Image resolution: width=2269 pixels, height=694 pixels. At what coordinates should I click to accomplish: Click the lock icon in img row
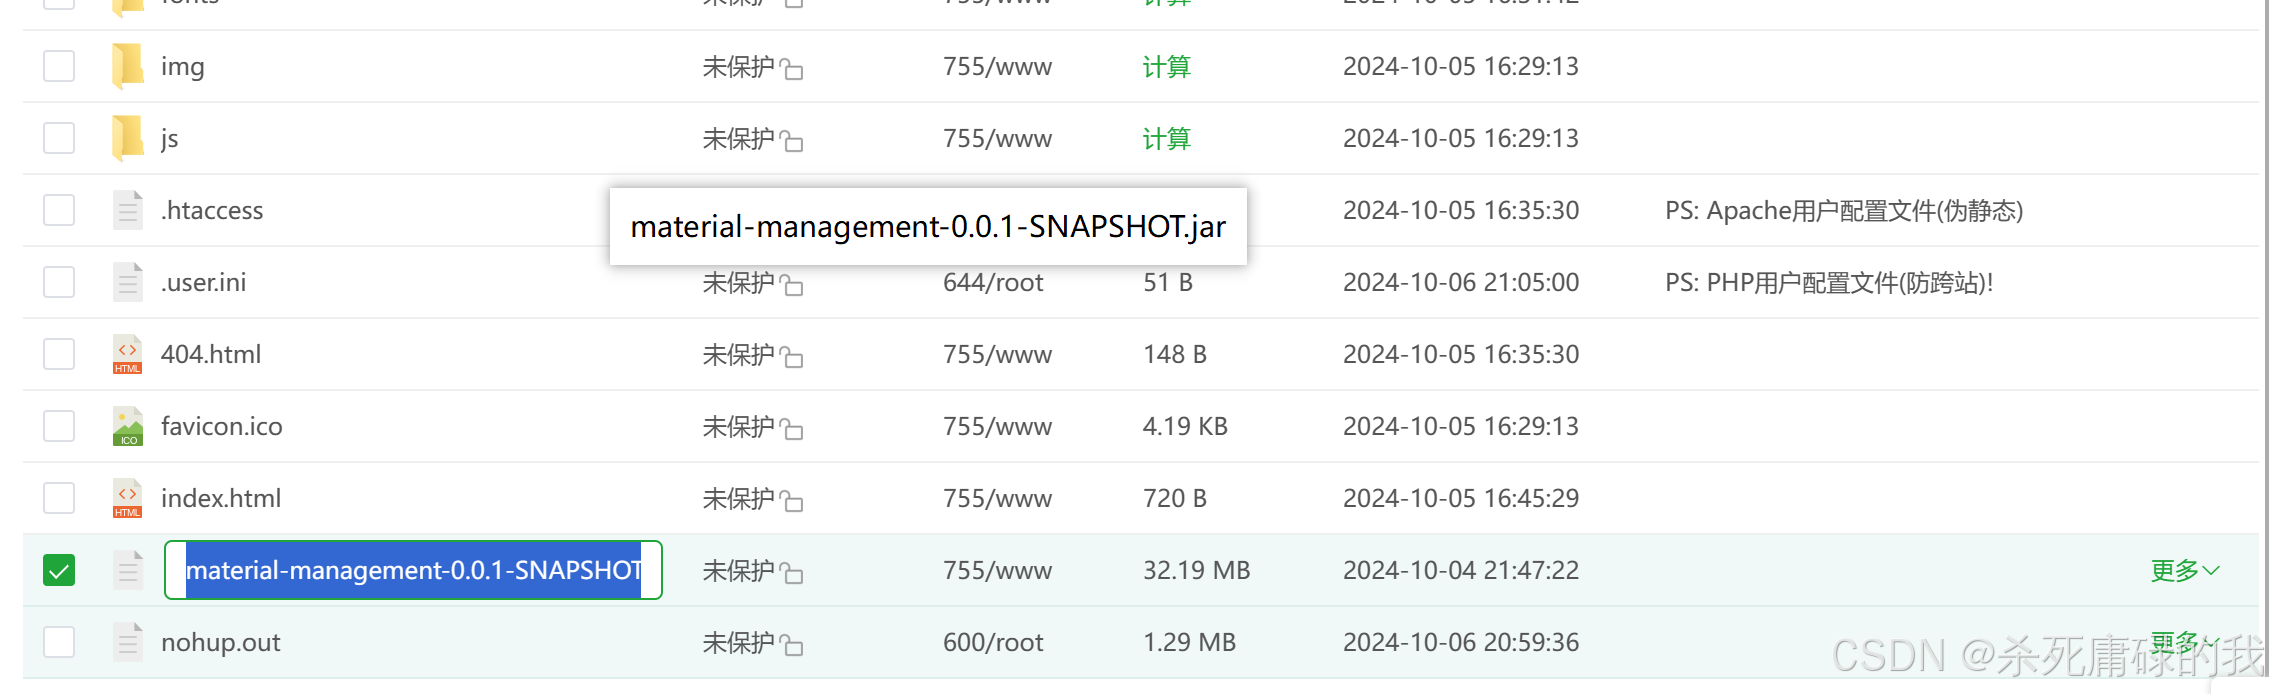tap(792, 69)
